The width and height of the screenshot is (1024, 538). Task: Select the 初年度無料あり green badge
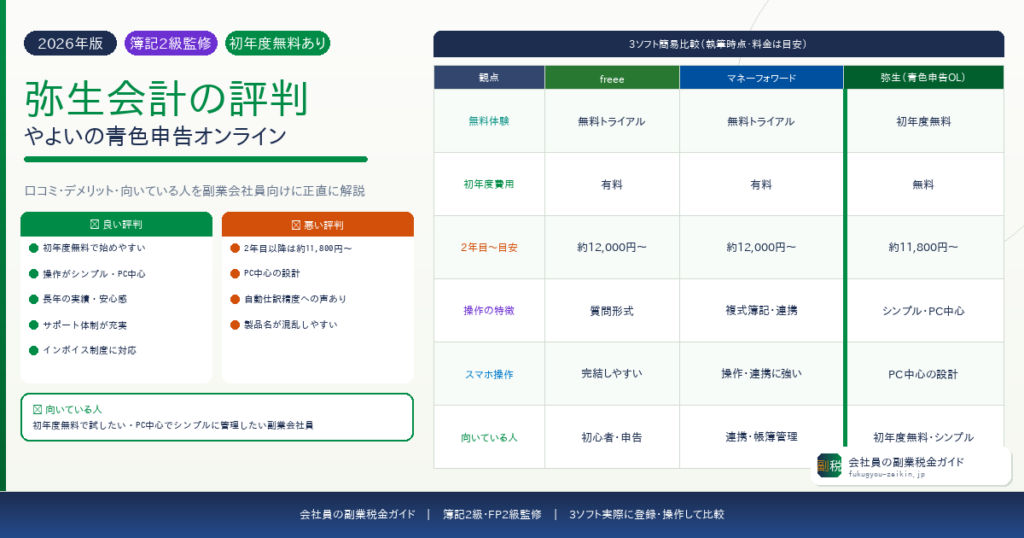(x=278, y=43)
